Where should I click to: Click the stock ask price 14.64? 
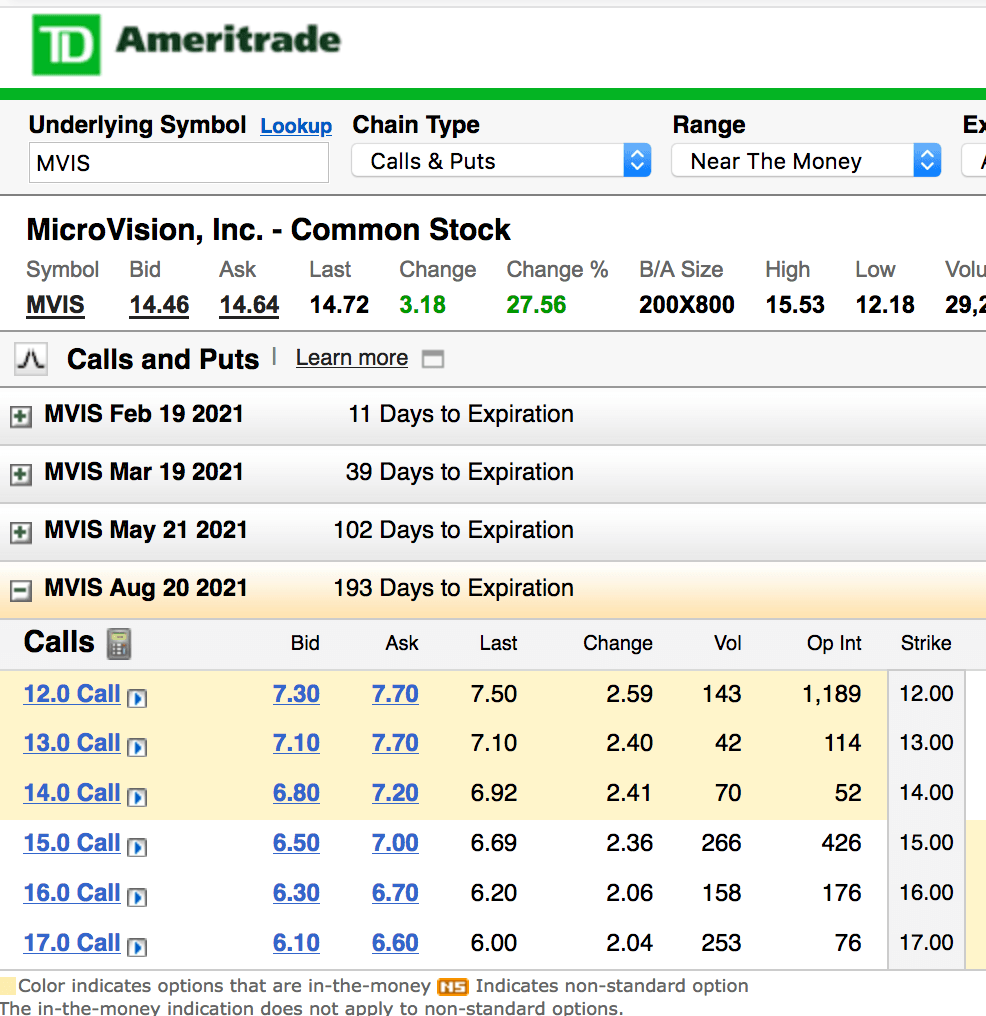coord(249,305)
